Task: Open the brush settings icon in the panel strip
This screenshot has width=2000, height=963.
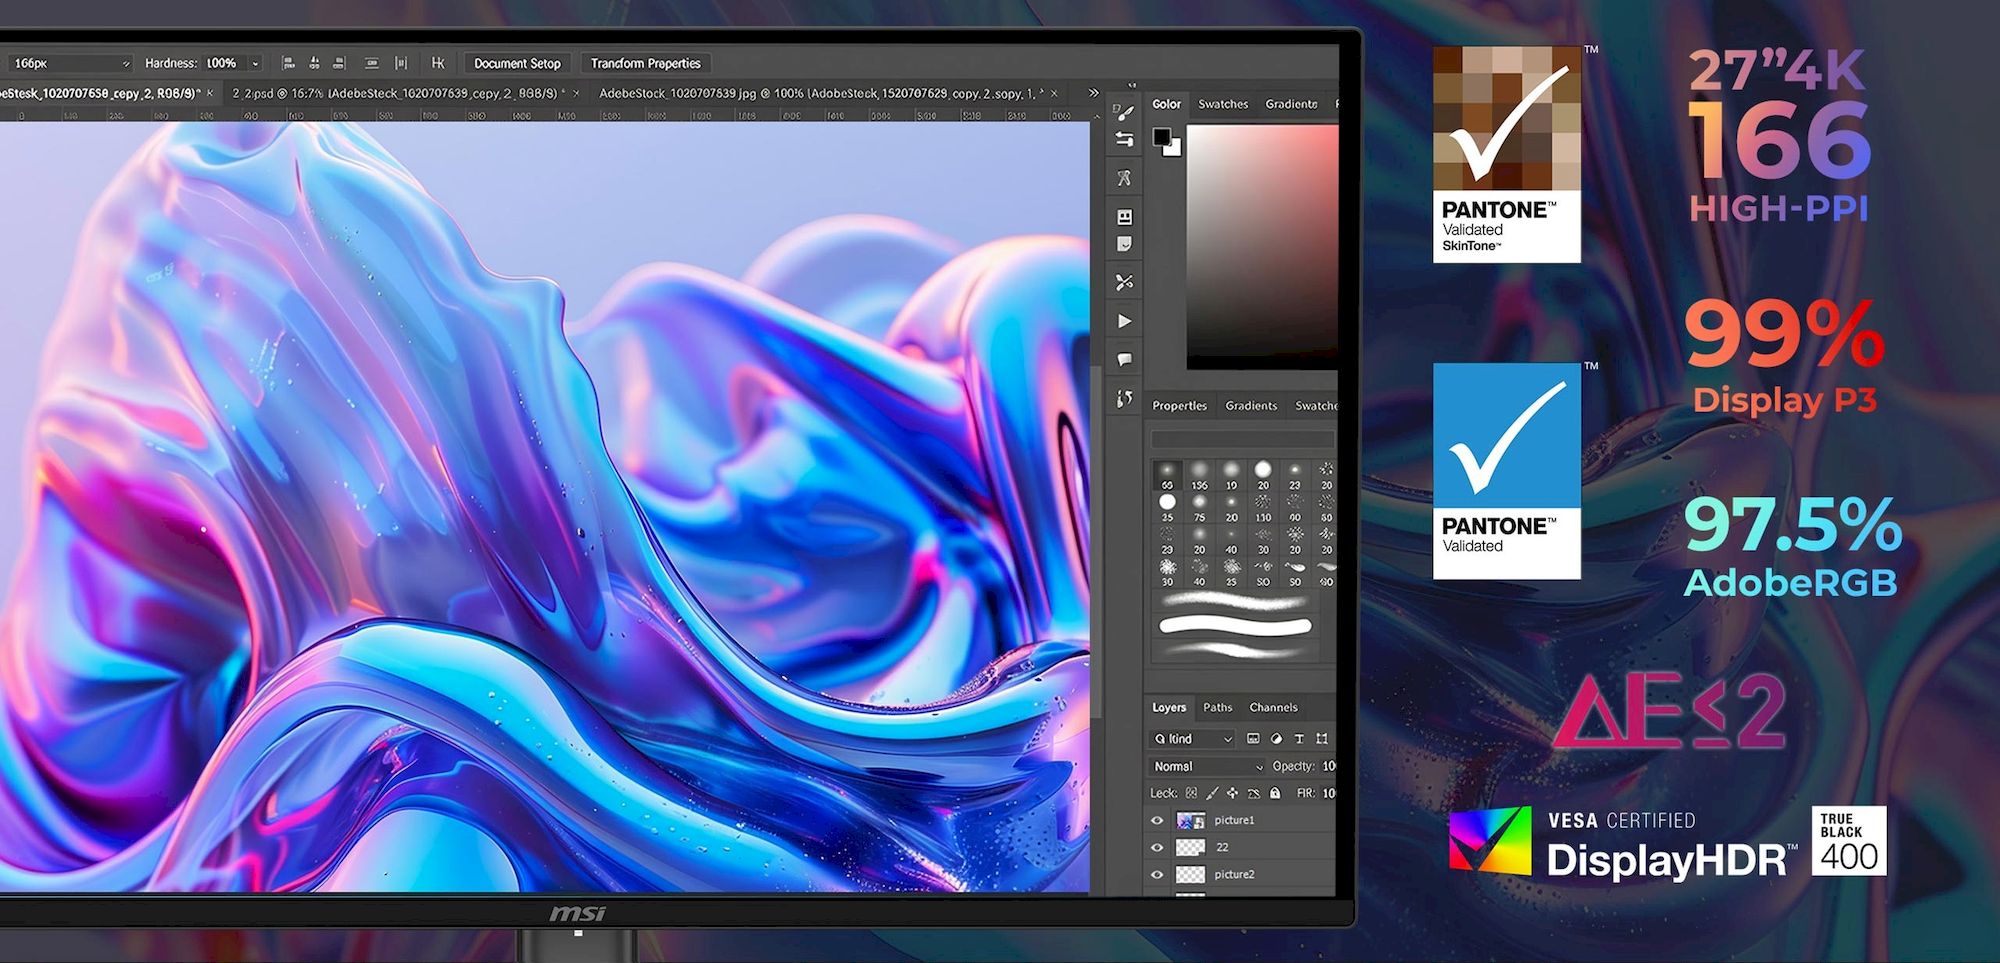Action: tap(1124, 112)
